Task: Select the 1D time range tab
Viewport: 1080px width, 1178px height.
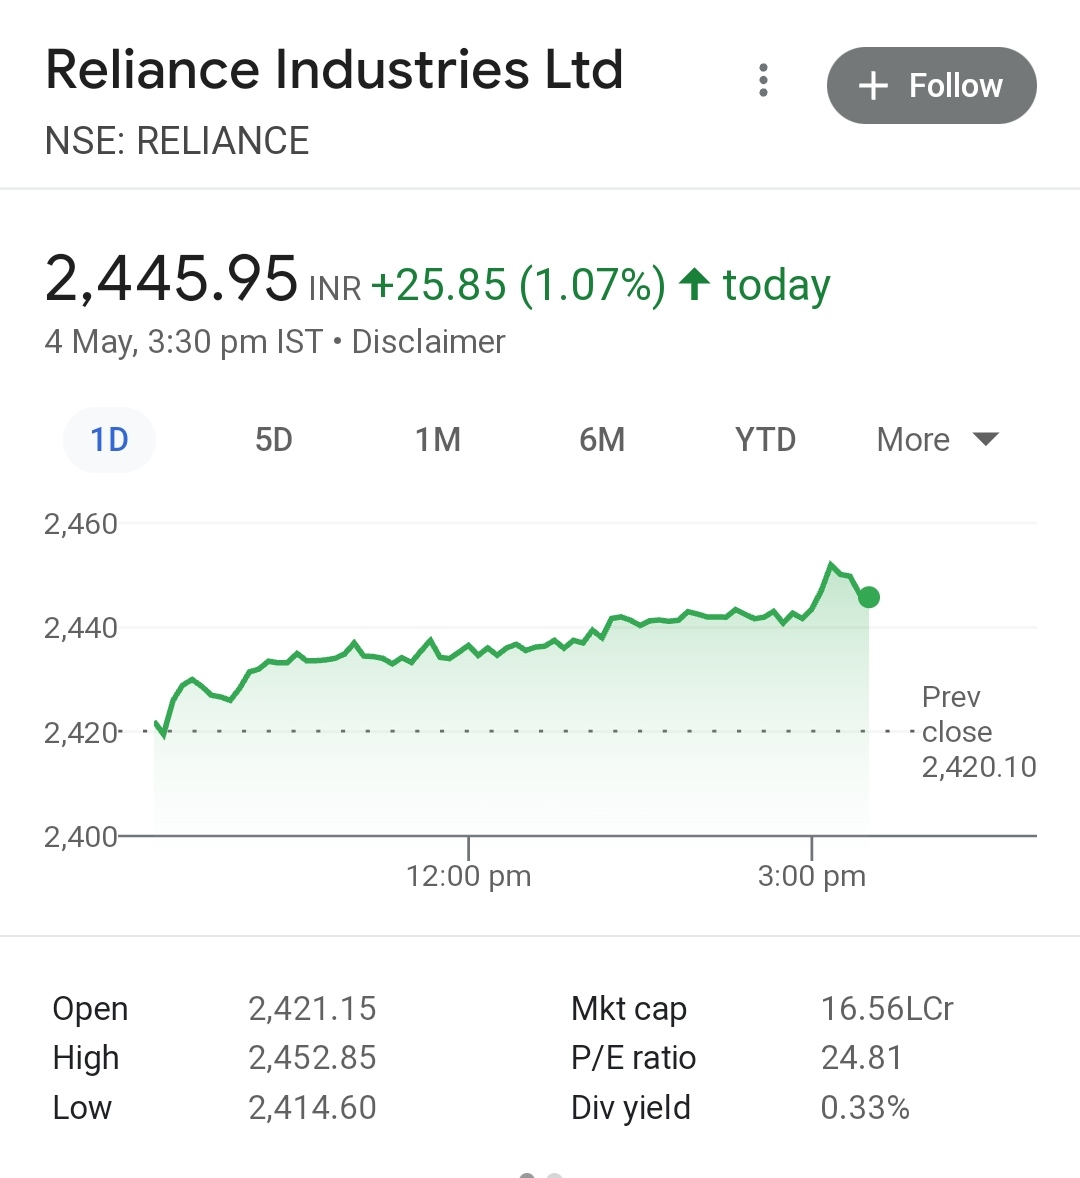Action: click(109, 440)
